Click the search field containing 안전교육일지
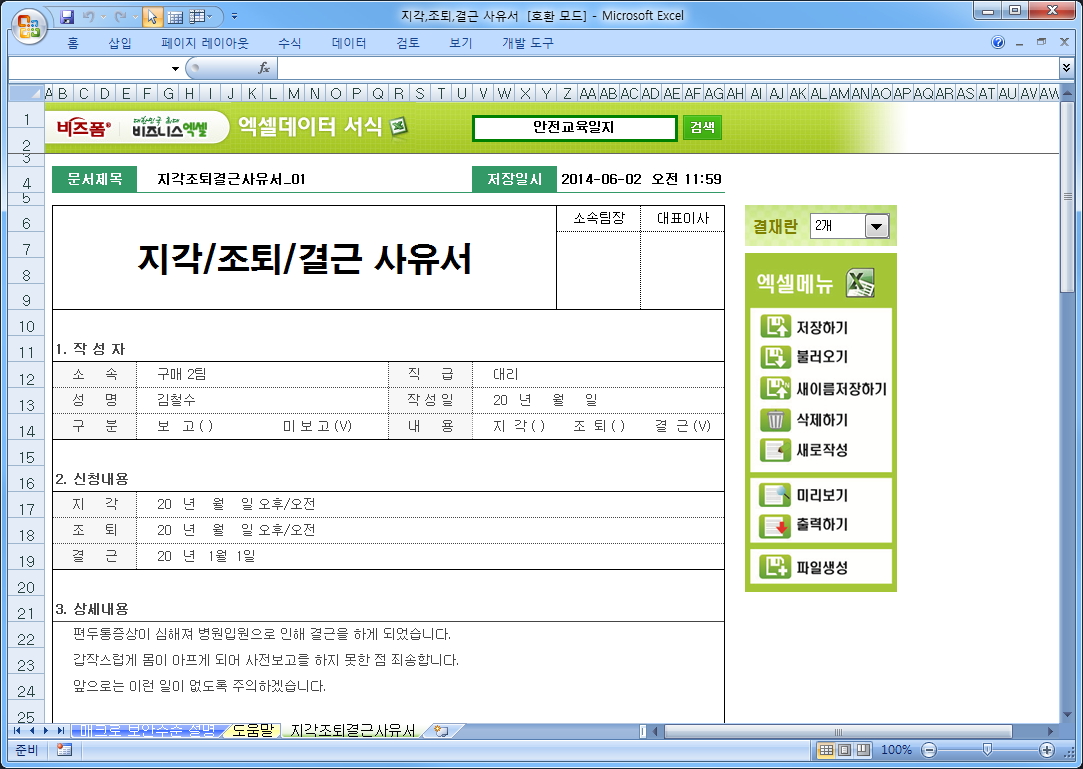 [x=574, y=128]
